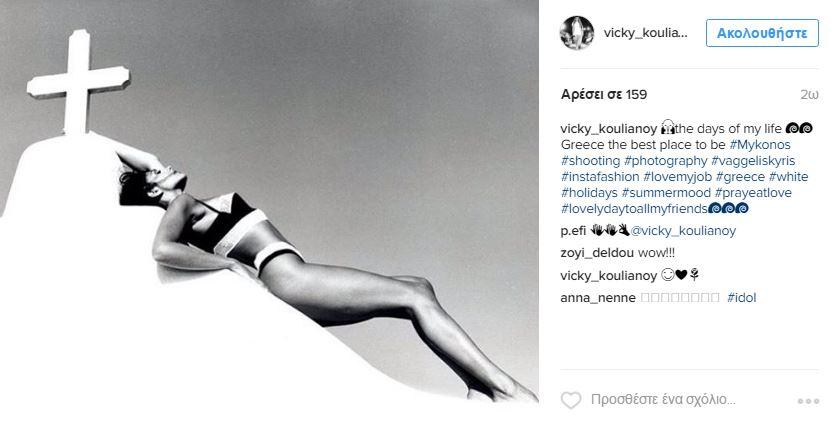Like the post with the heart icon
838x429 pixels.
pos(570,400)
